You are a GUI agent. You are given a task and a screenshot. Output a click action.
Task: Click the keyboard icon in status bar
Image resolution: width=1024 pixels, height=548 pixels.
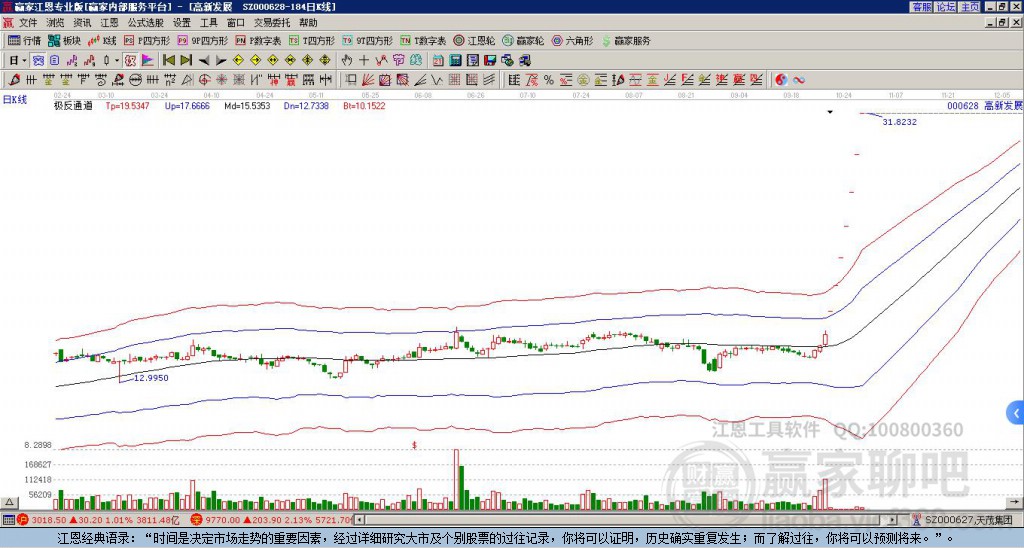point(8,520)
